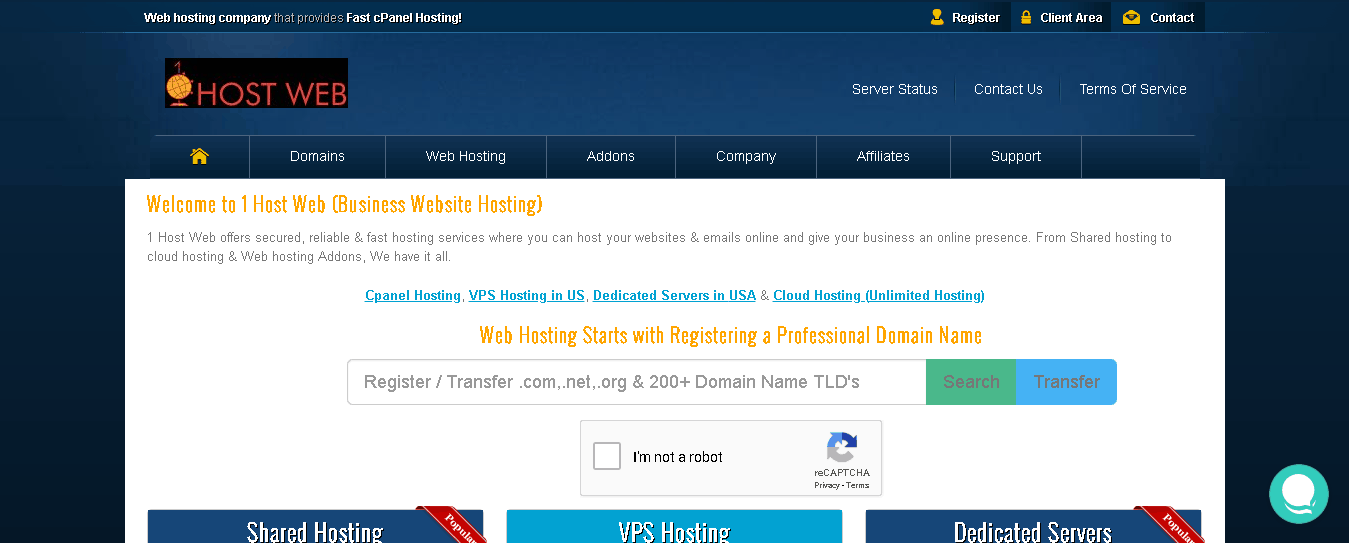Open the Addons menu
This screenshot has height=543, width=1349.
[x=611, y=156]
